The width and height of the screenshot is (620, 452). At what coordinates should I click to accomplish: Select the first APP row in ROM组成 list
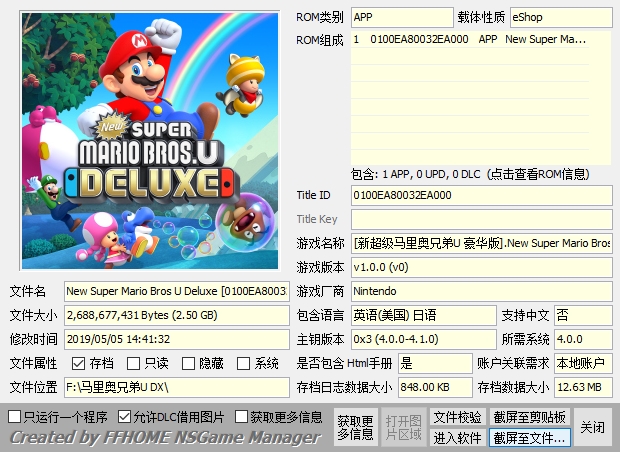pos(468,40)
